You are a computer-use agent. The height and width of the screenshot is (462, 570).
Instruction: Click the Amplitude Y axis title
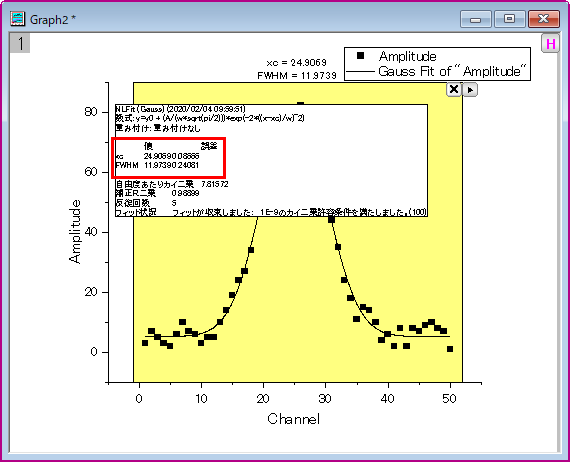pyautogui.click(x=75, y=231)
